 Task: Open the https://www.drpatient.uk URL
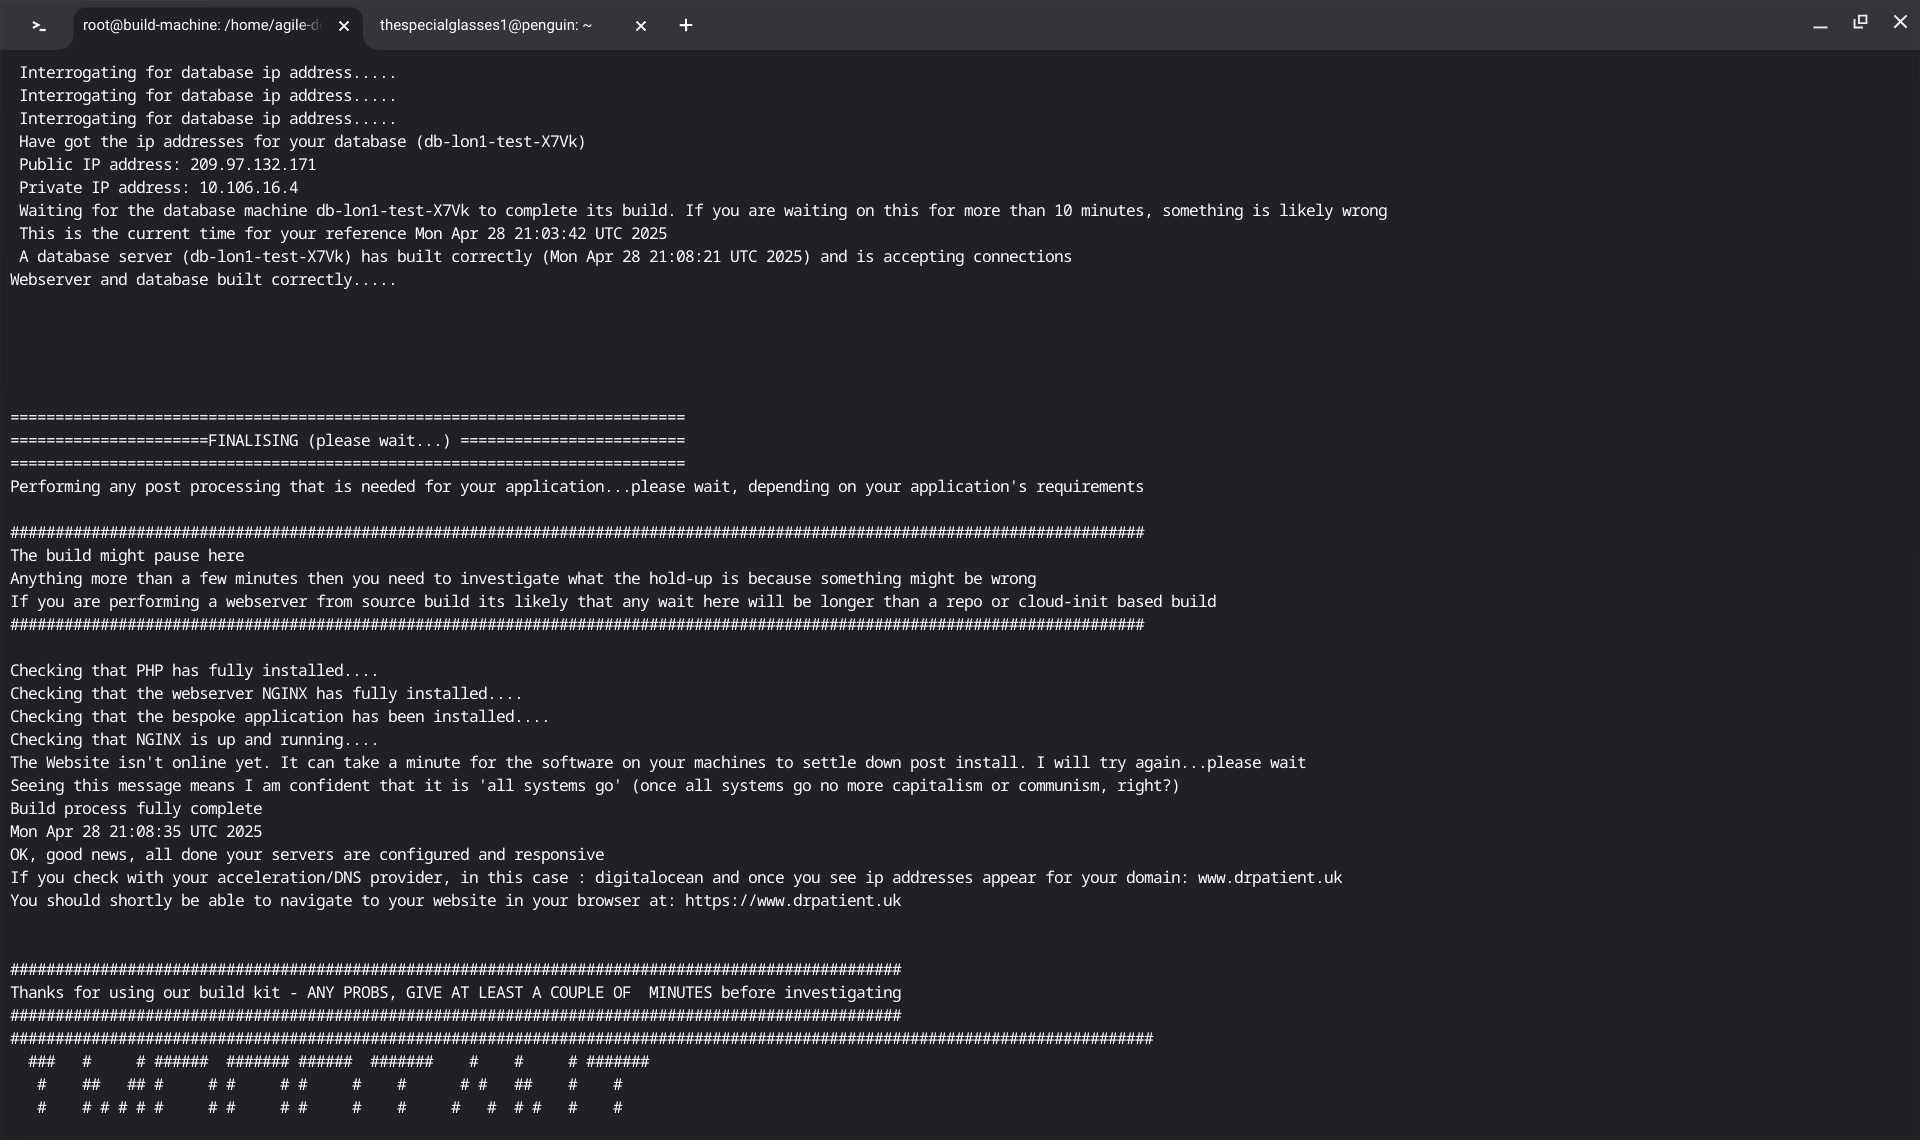point(792,901)
